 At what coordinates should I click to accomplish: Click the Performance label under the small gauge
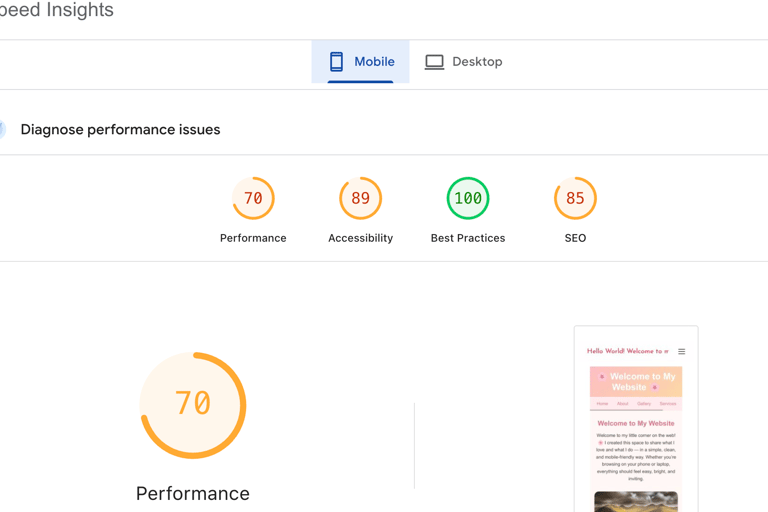click(x=253, y=238)
